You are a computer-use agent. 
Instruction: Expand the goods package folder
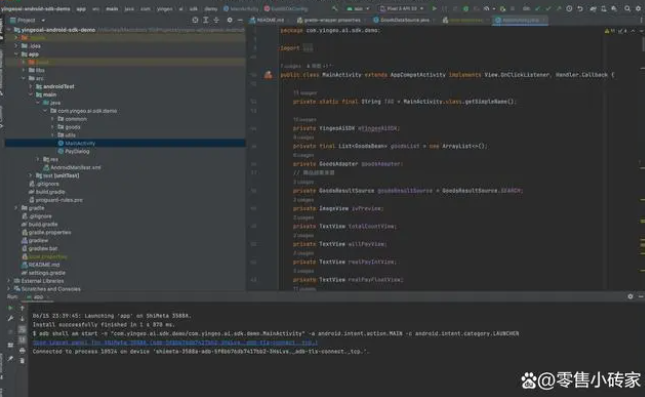(x=53, y=127)
